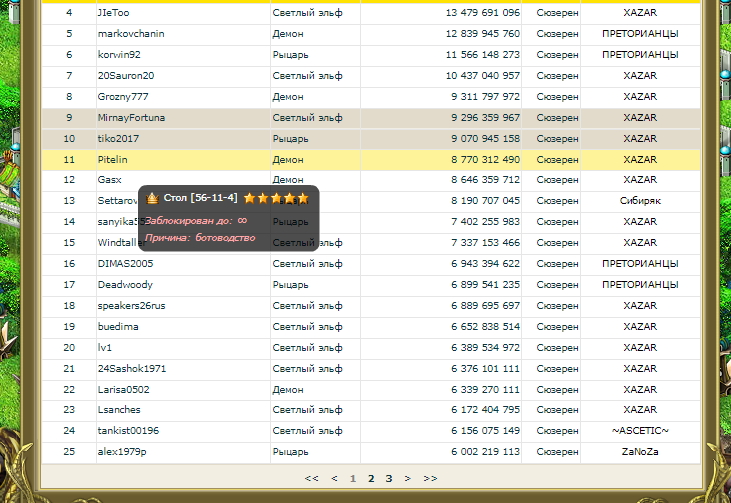Click the five gold stars rating
This screenshot has height=503, width=731.
[x=276, y=198]
